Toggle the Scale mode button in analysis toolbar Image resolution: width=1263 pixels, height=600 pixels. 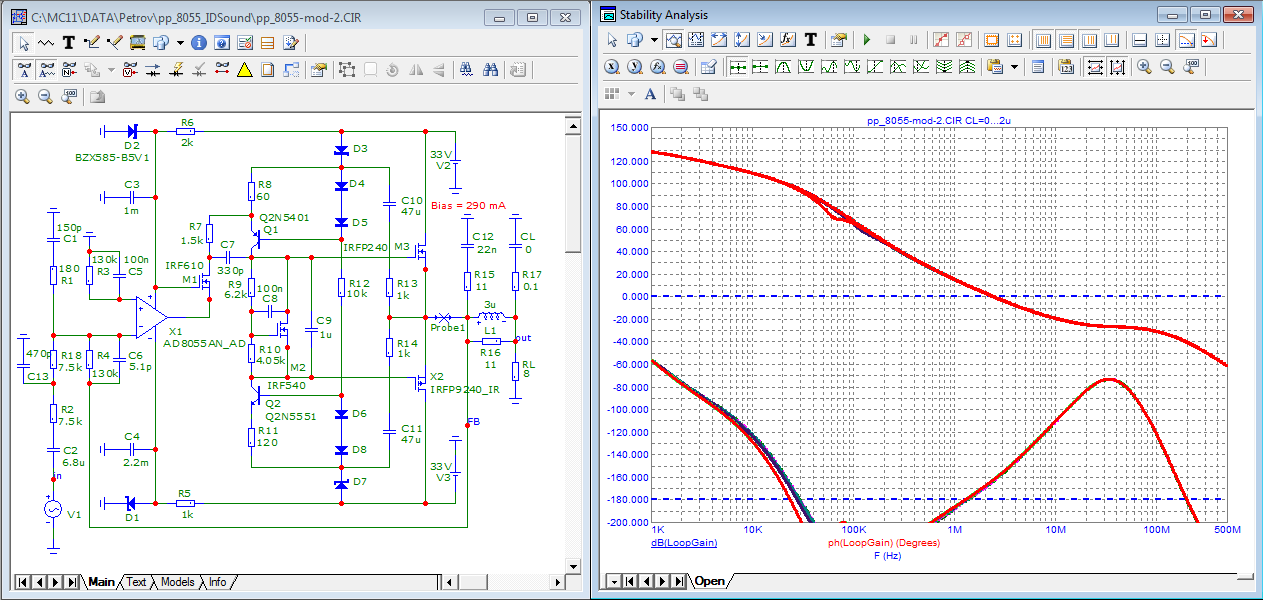point(675,40)
